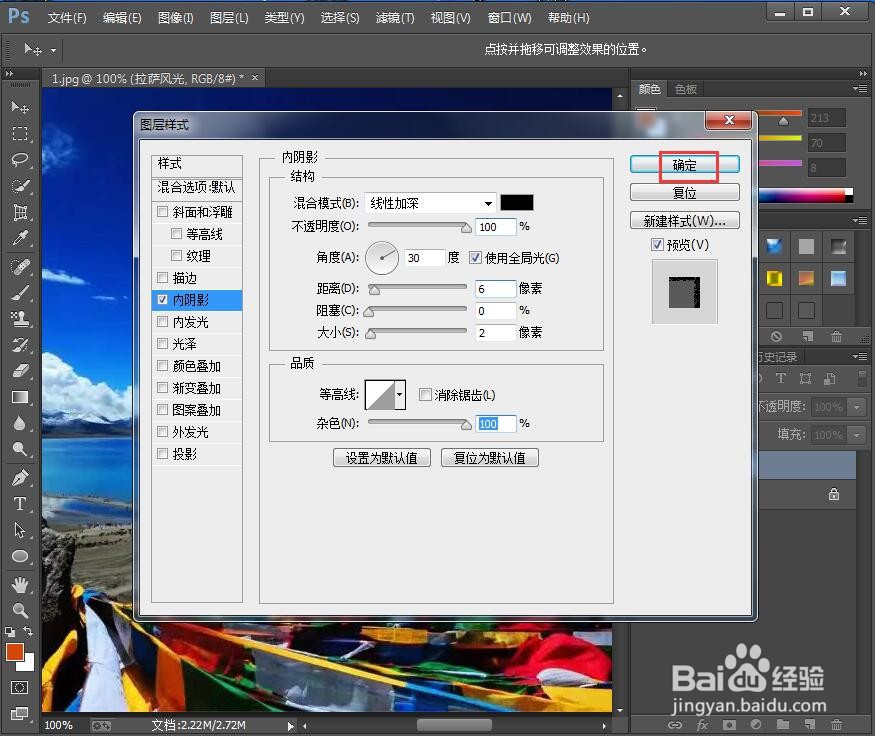
Task: Activate the Crop tool
Action: pos(18,213)
